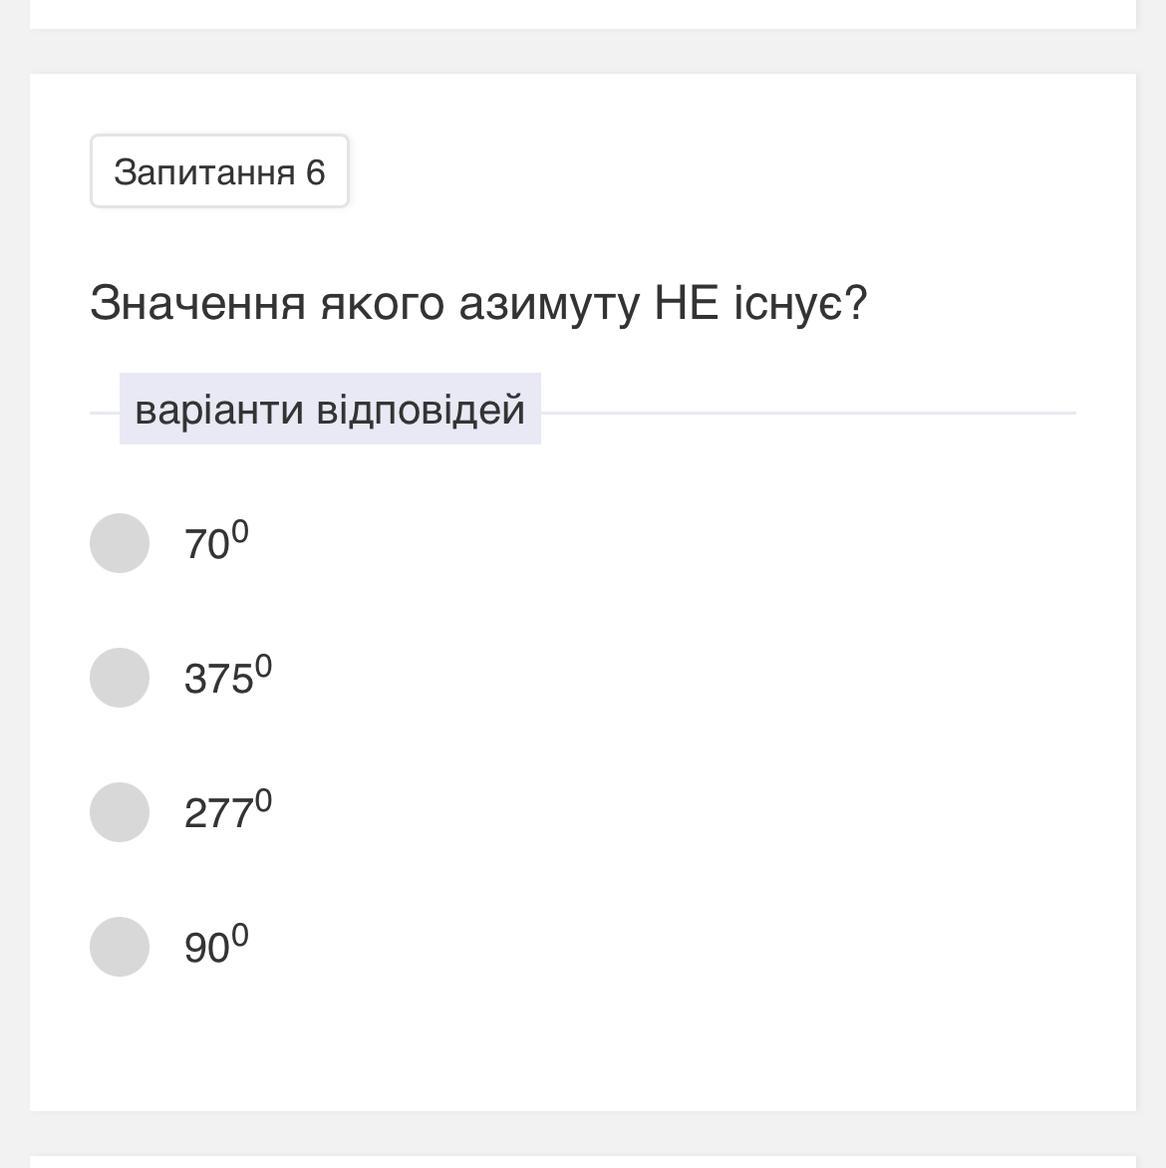Image resolution: width=1166 pixels, height=1168 pixels.
Task: Click the word НЕ in the question
Action: (686, 303)
